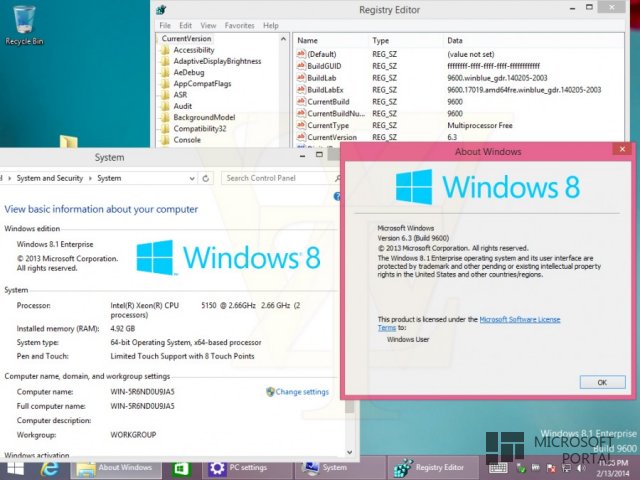The width and height of the screenshot is (640, 480).
Task: Select the AeDebug registry key
Action: point(189,73)
